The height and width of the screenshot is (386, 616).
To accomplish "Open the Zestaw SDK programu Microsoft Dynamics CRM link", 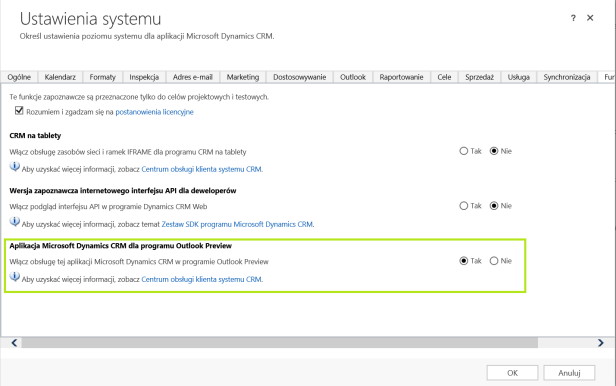I will [x=238, y=224].
